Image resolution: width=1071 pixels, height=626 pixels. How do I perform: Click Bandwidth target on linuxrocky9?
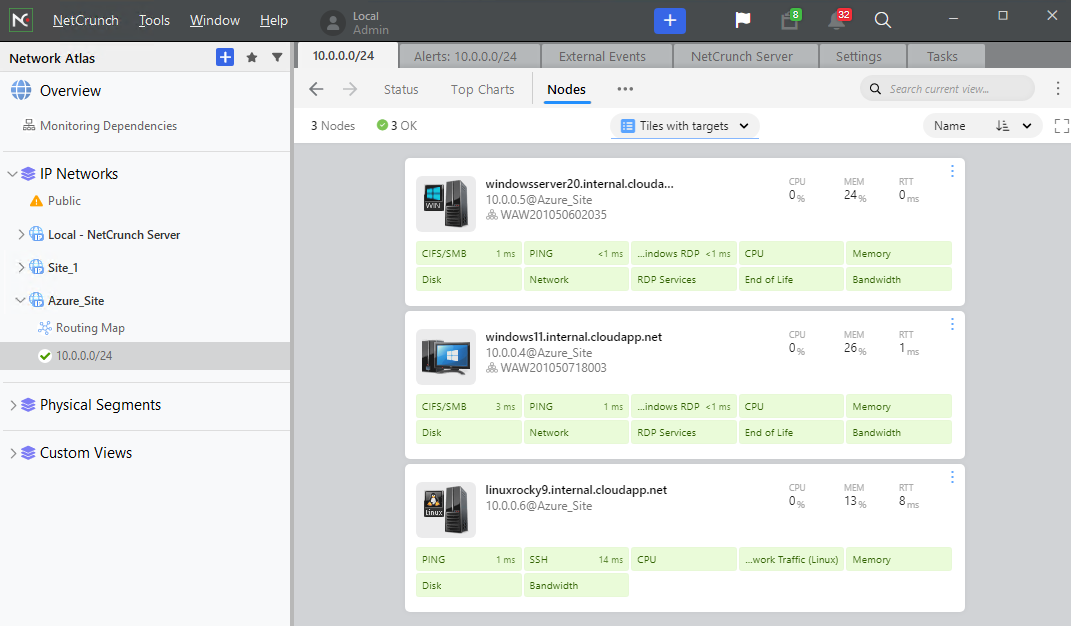click(x=576, y=586)
